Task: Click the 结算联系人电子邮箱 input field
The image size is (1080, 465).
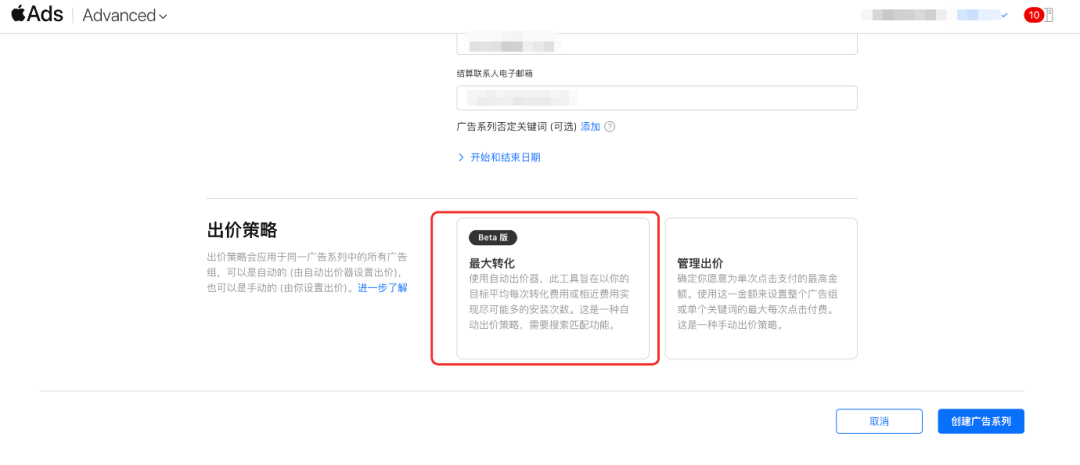Action: [656, 98]
